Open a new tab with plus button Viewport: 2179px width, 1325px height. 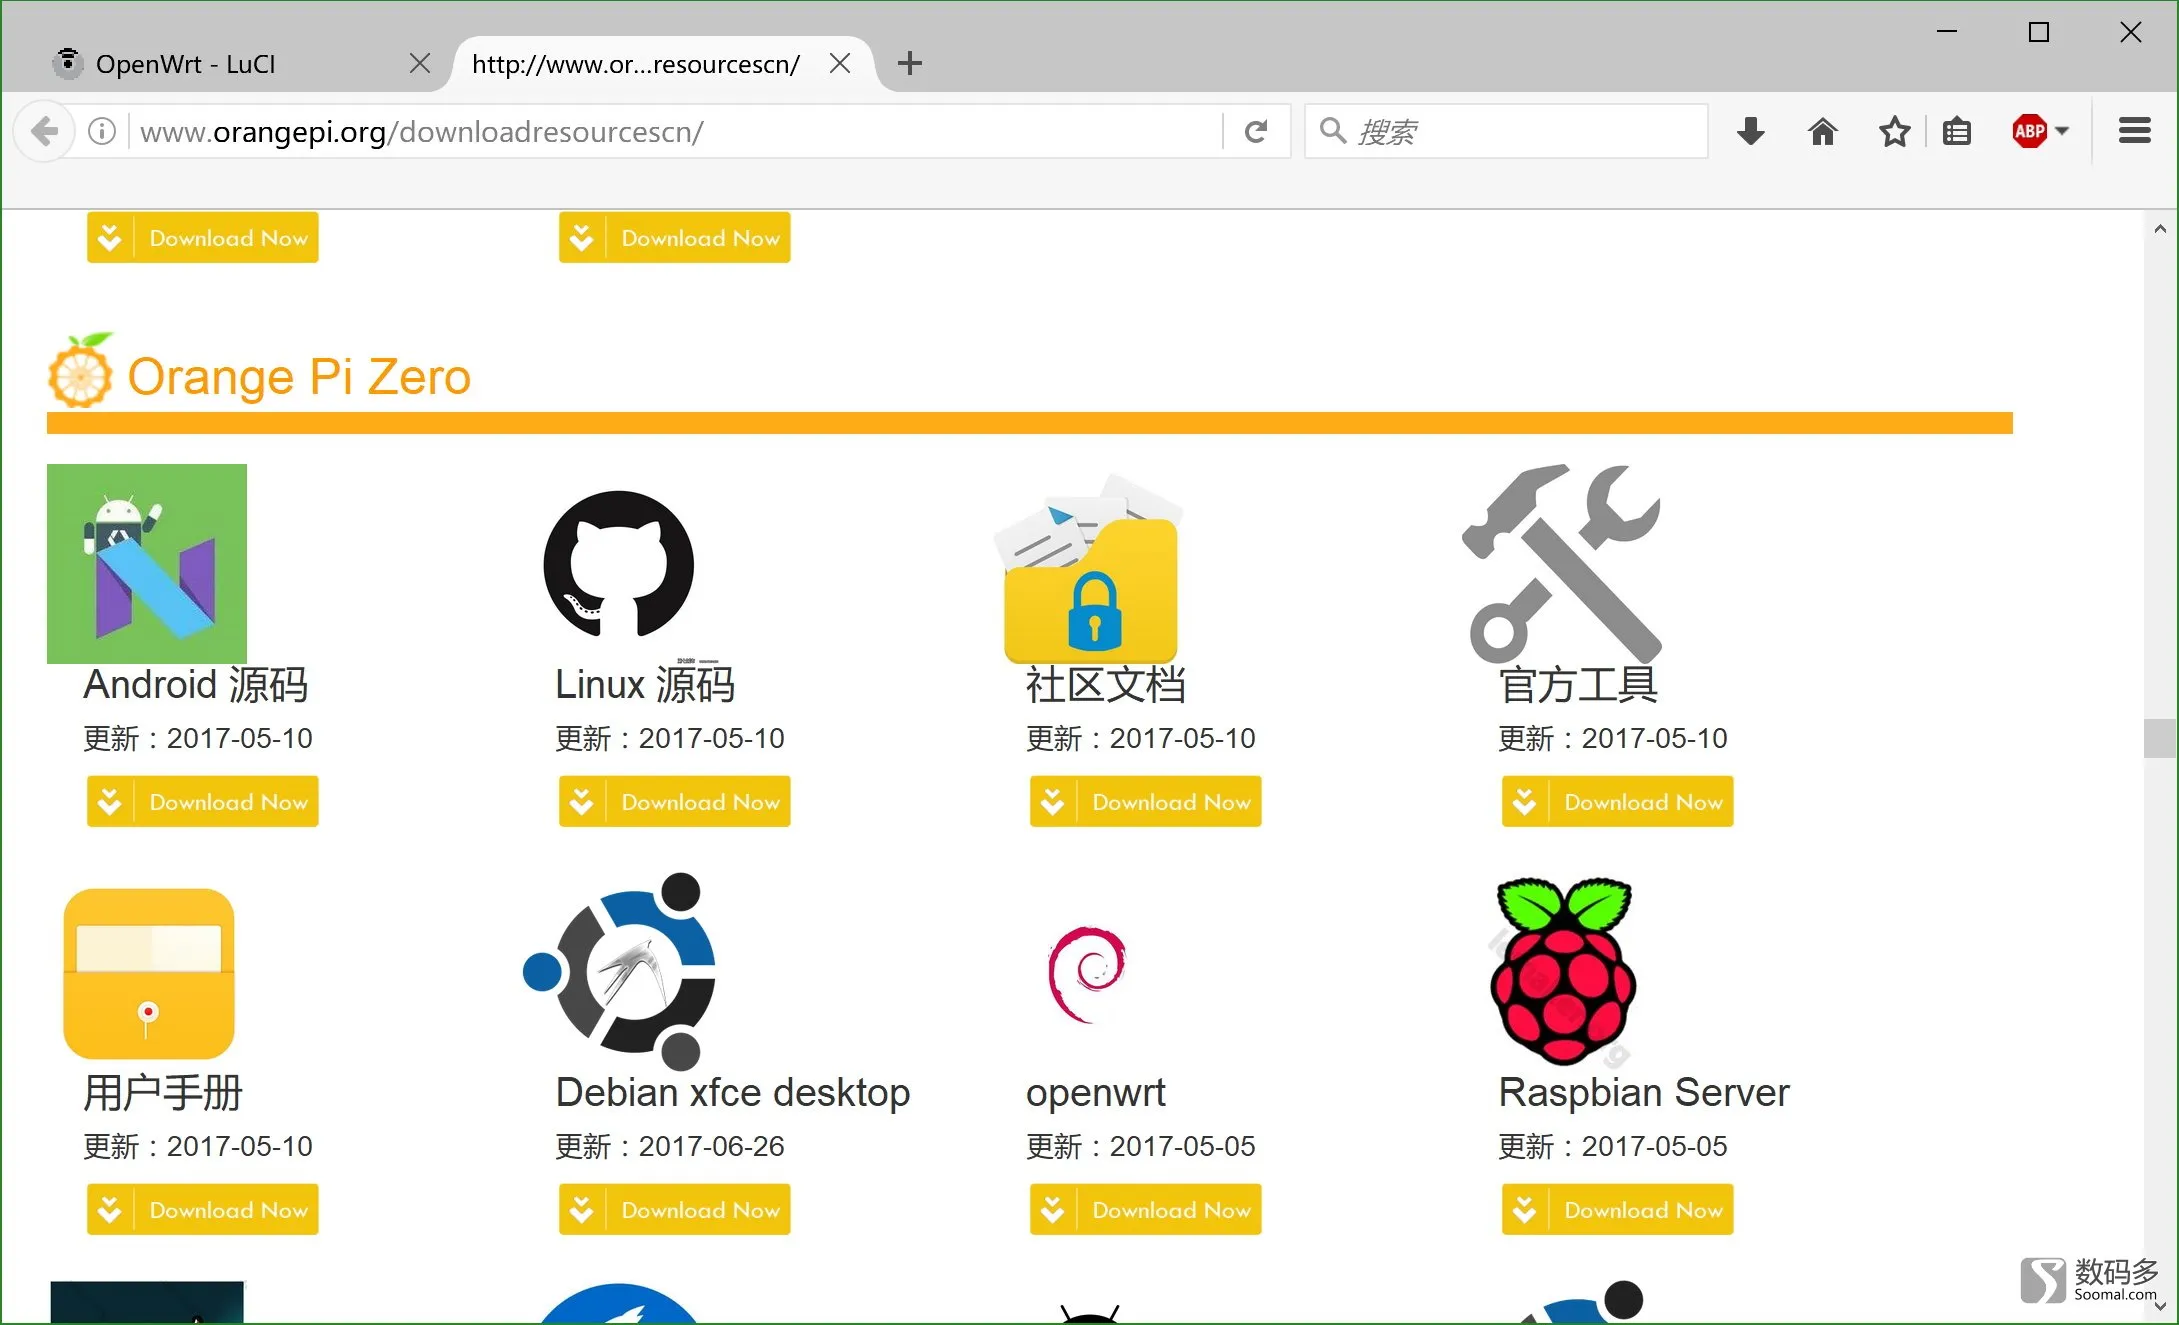coord(910,64)
